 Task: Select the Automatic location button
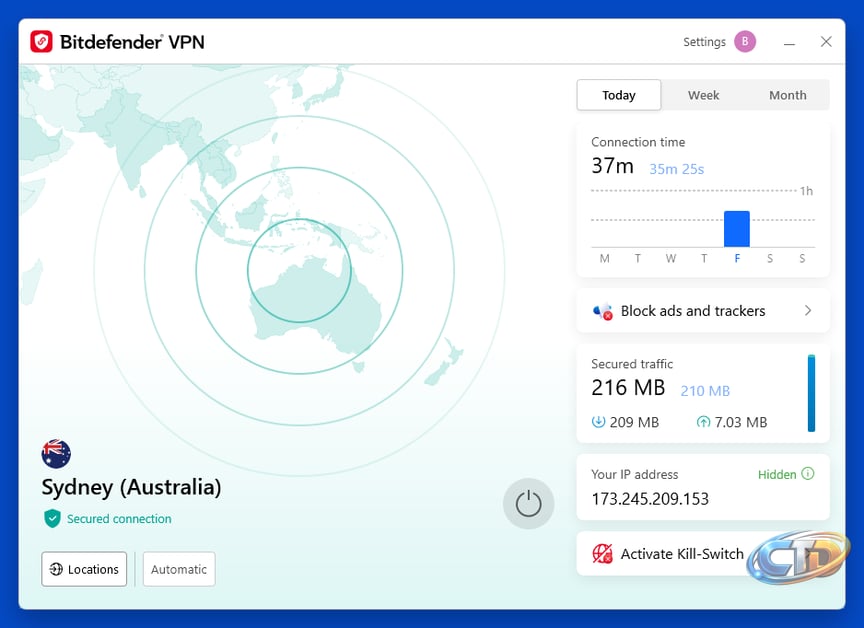pos(179,569)
